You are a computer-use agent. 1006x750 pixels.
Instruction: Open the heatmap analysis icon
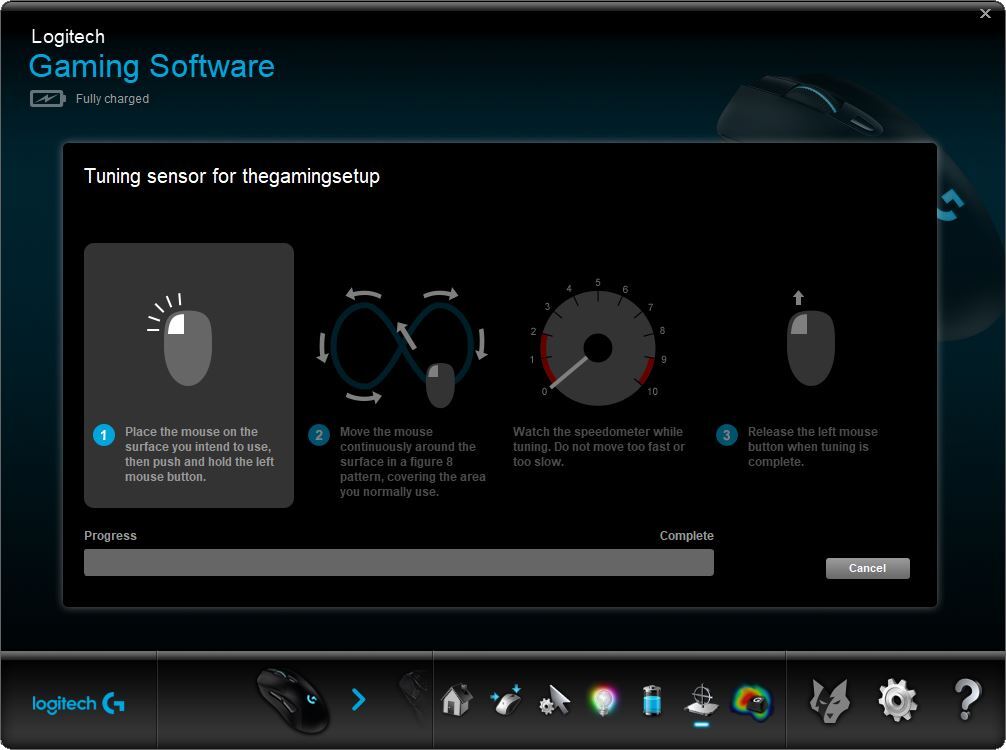point(753,700)
